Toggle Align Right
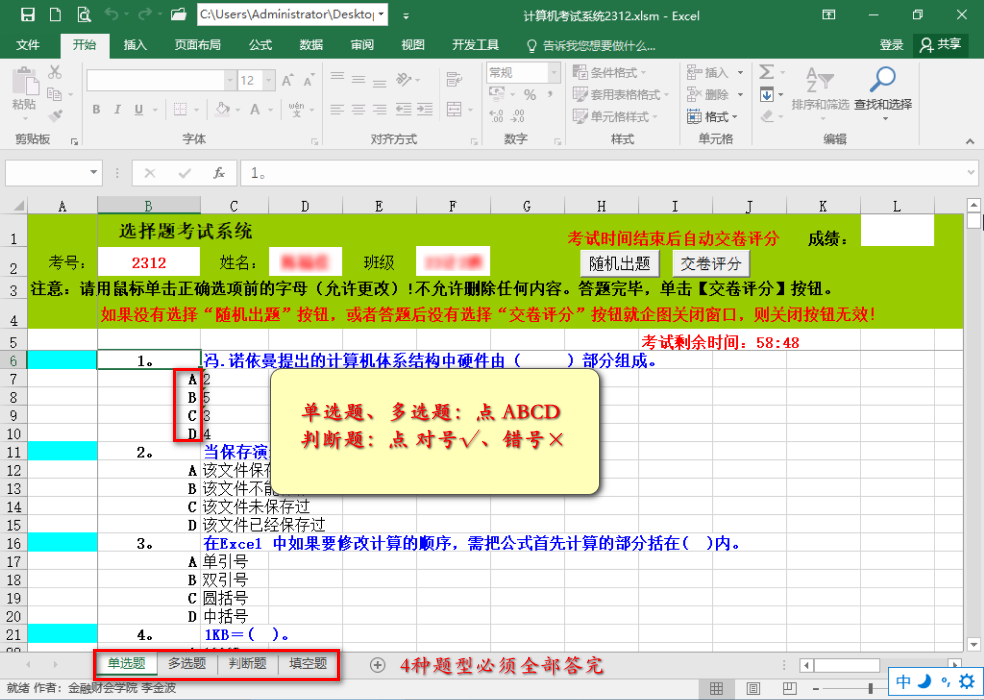Screen dimensions: 984x700 click(380, 109)
